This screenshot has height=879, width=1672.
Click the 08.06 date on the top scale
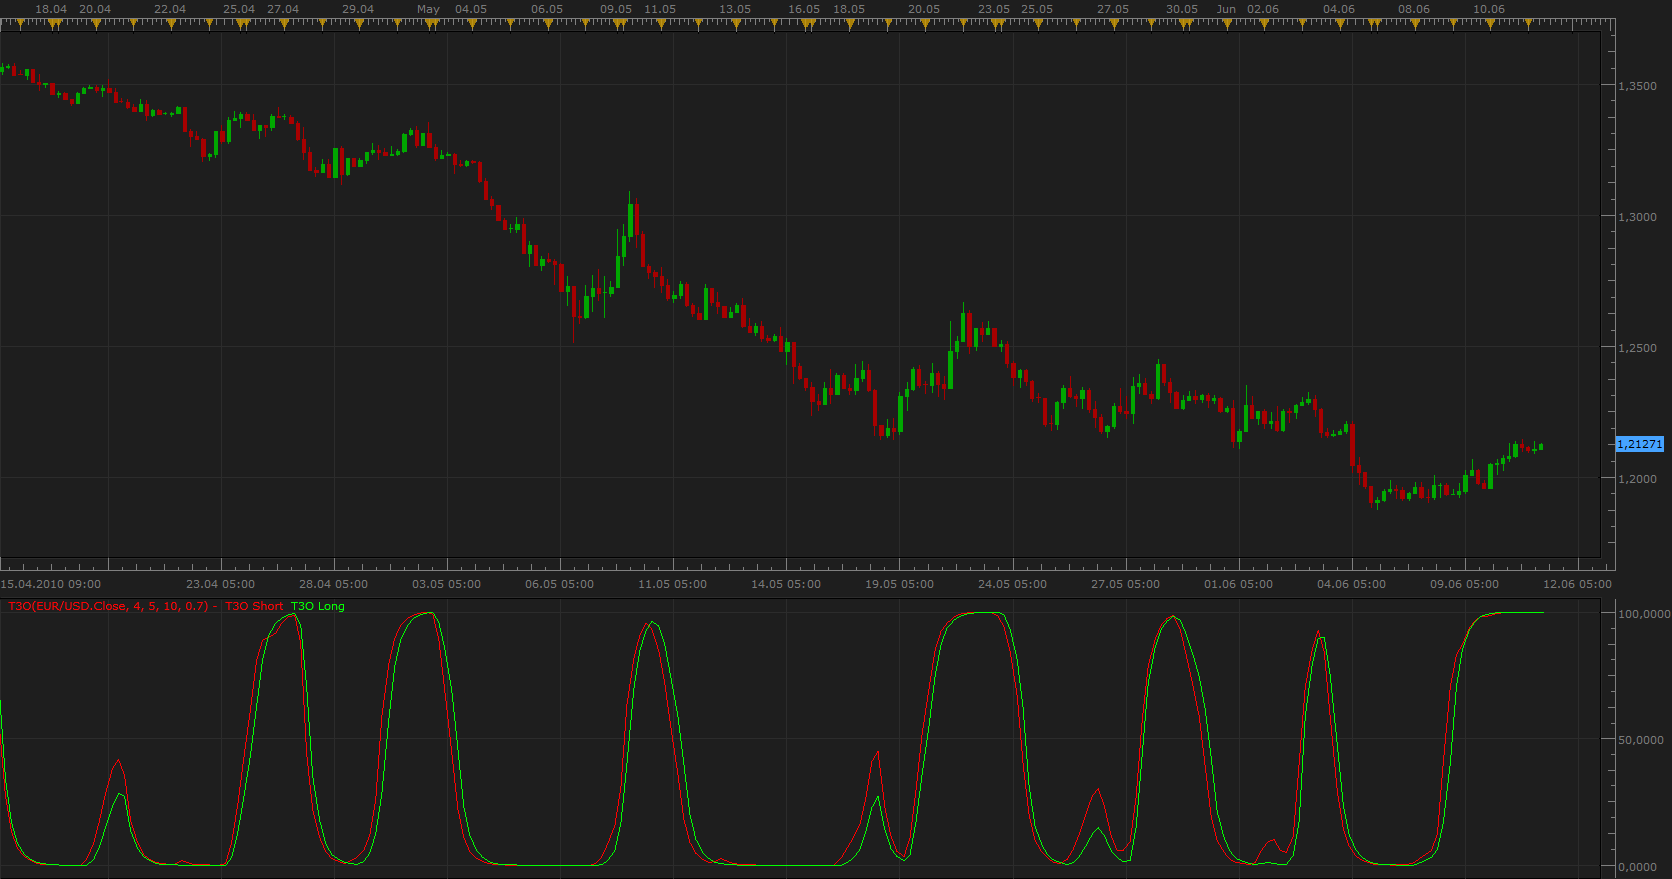[1414, 9]
